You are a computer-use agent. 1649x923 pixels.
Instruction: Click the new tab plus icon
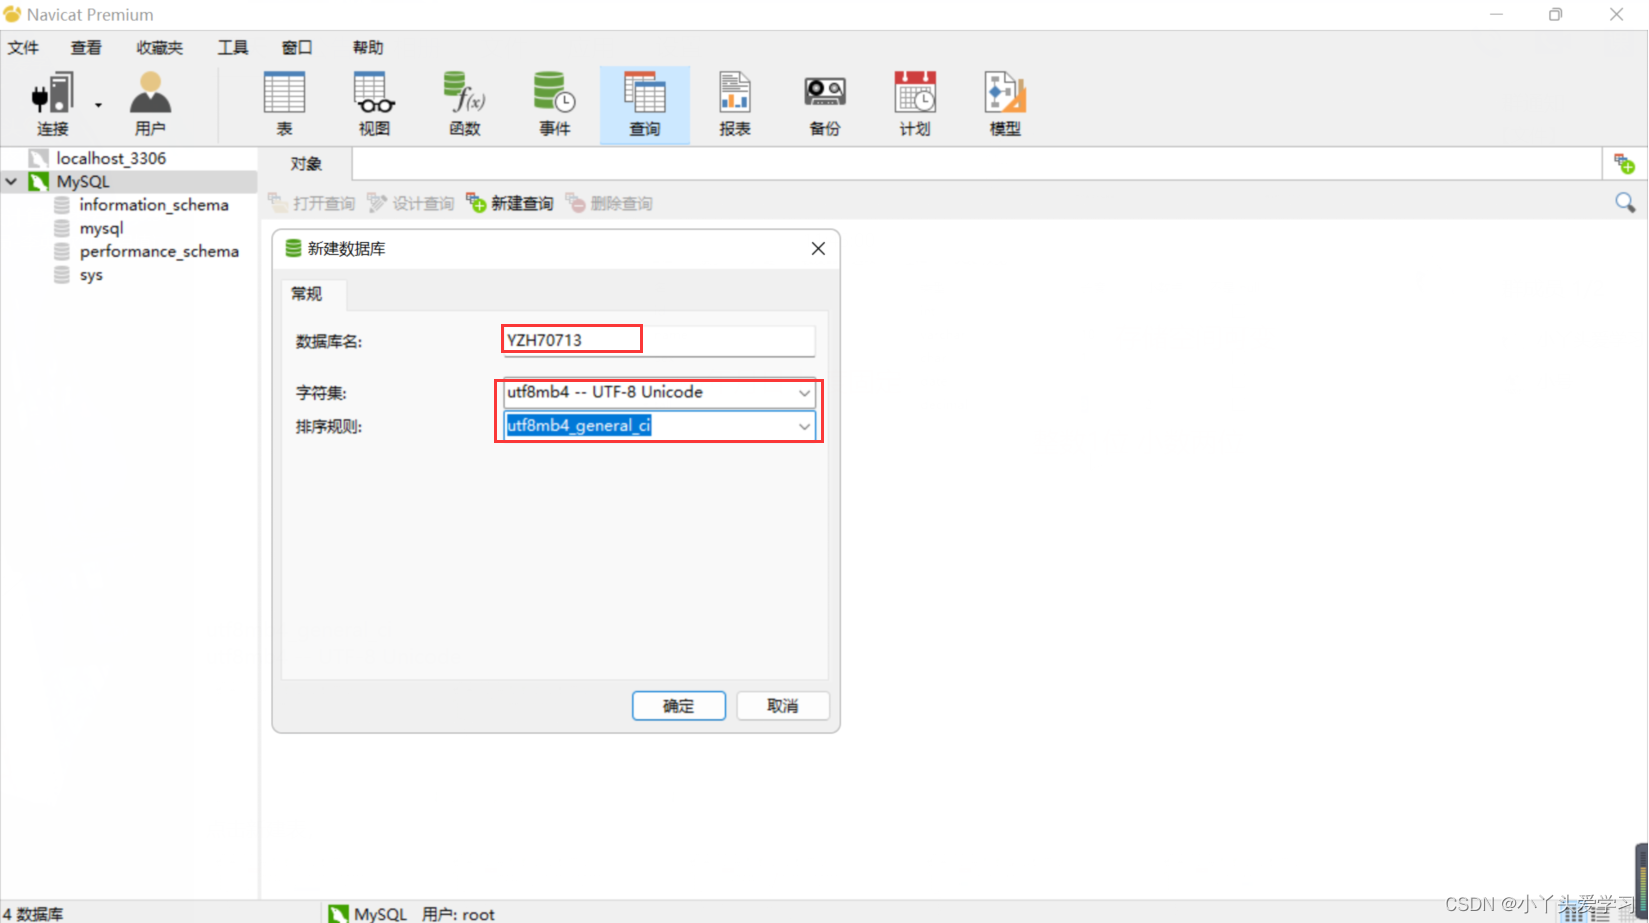(1624, 164)
